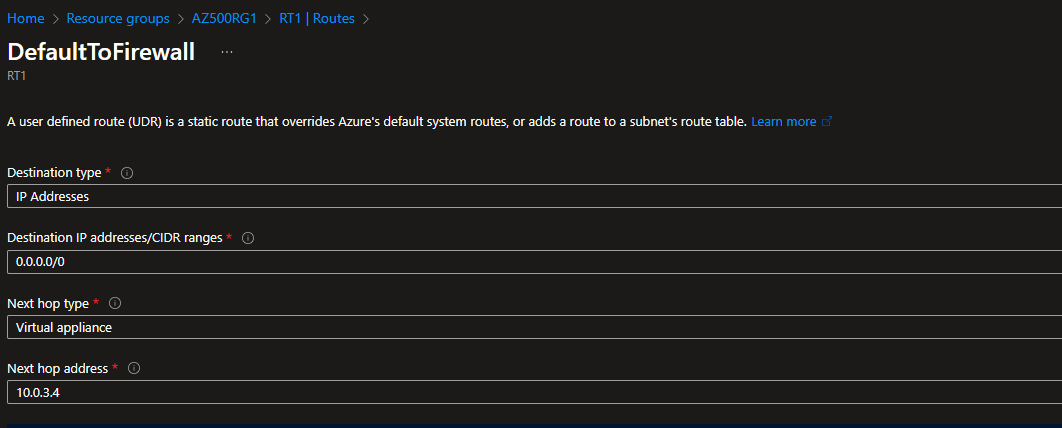Expand the Destination type dropdown showing IP Addresses
The height and width of the screenshot is (428, 1062).
(530, 196)
